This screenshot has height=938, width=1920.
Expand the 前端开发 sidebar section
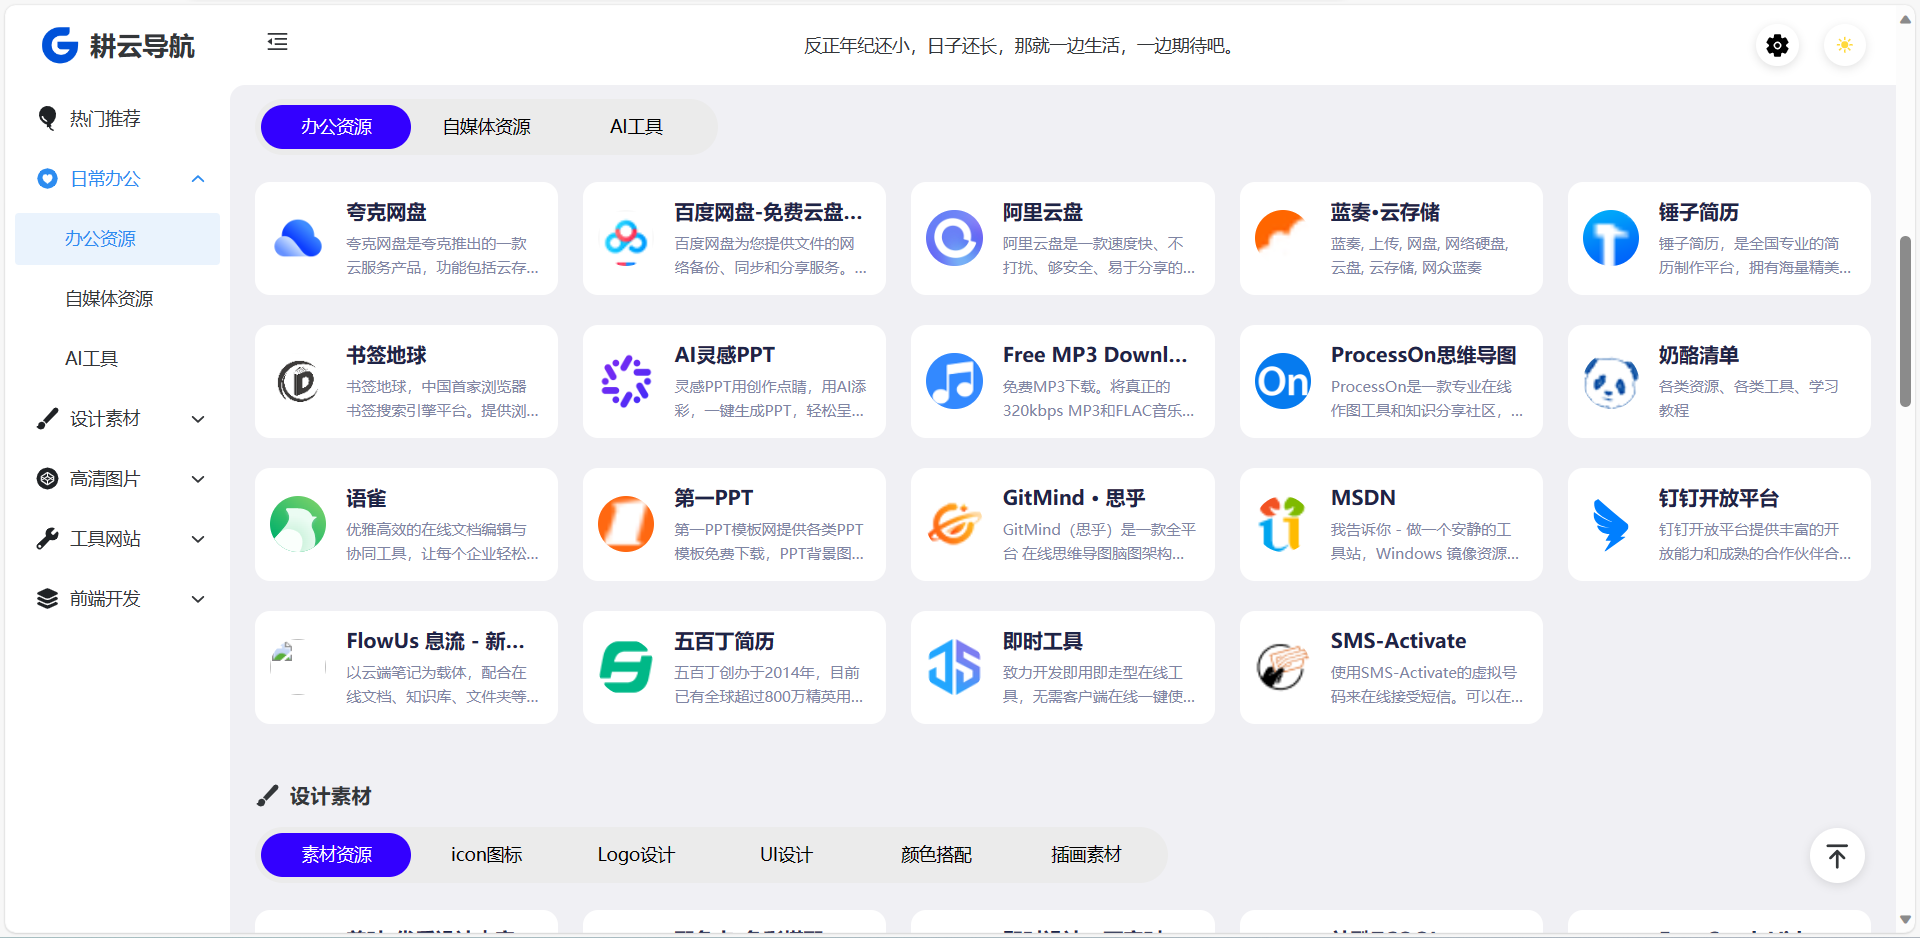198,599
